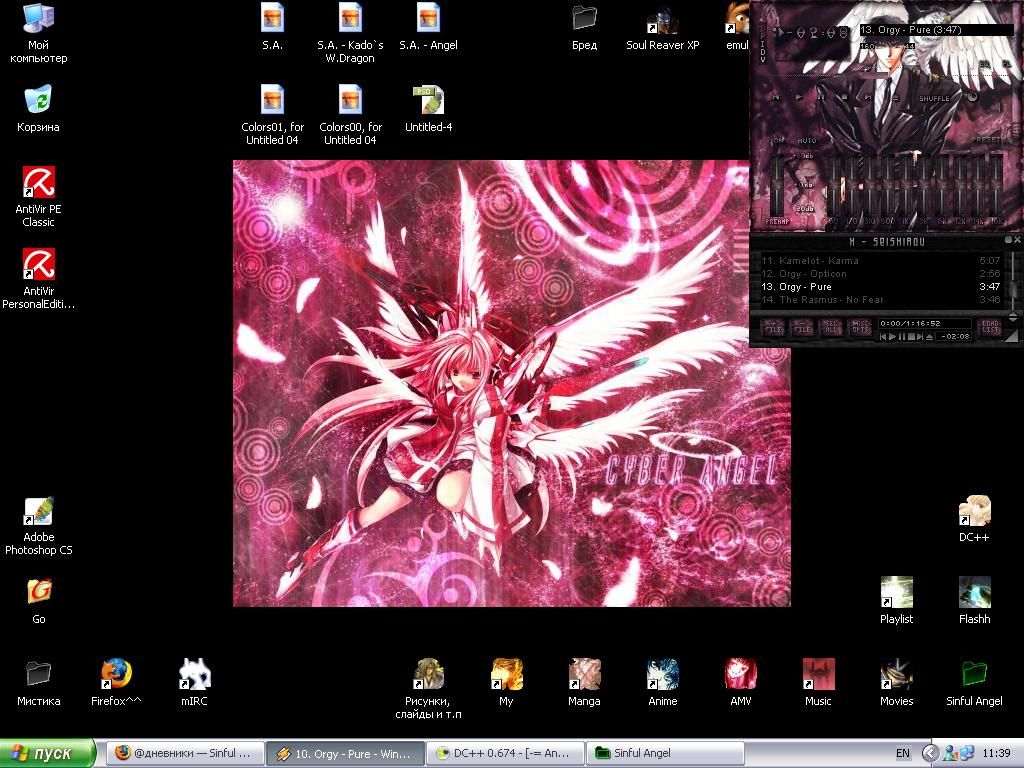This screenshot has height=768, width=1024.
Task: Toggle Winamp repeat button next to Shuffle
Action: tap(972, 97)
